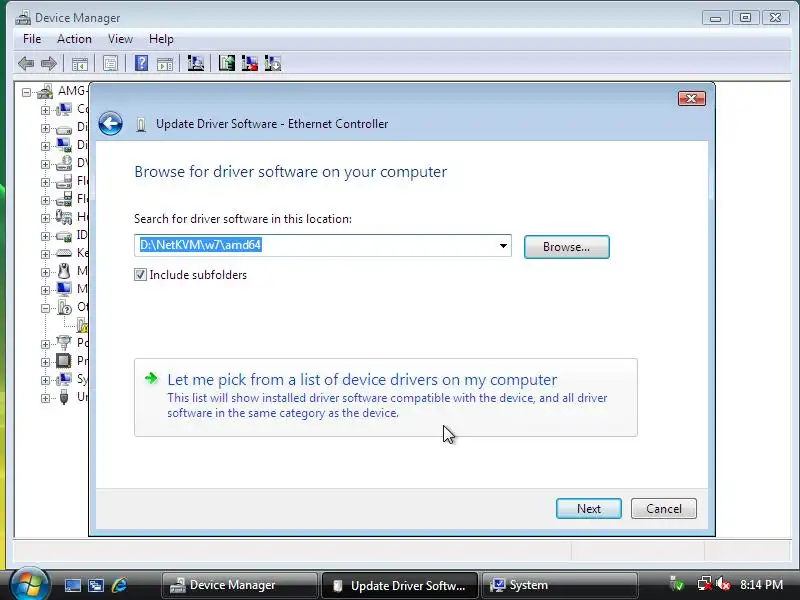The width and height of the screenshot is (800, 600).
Task: Open the File menu
Action: click(x=32, y=39)
